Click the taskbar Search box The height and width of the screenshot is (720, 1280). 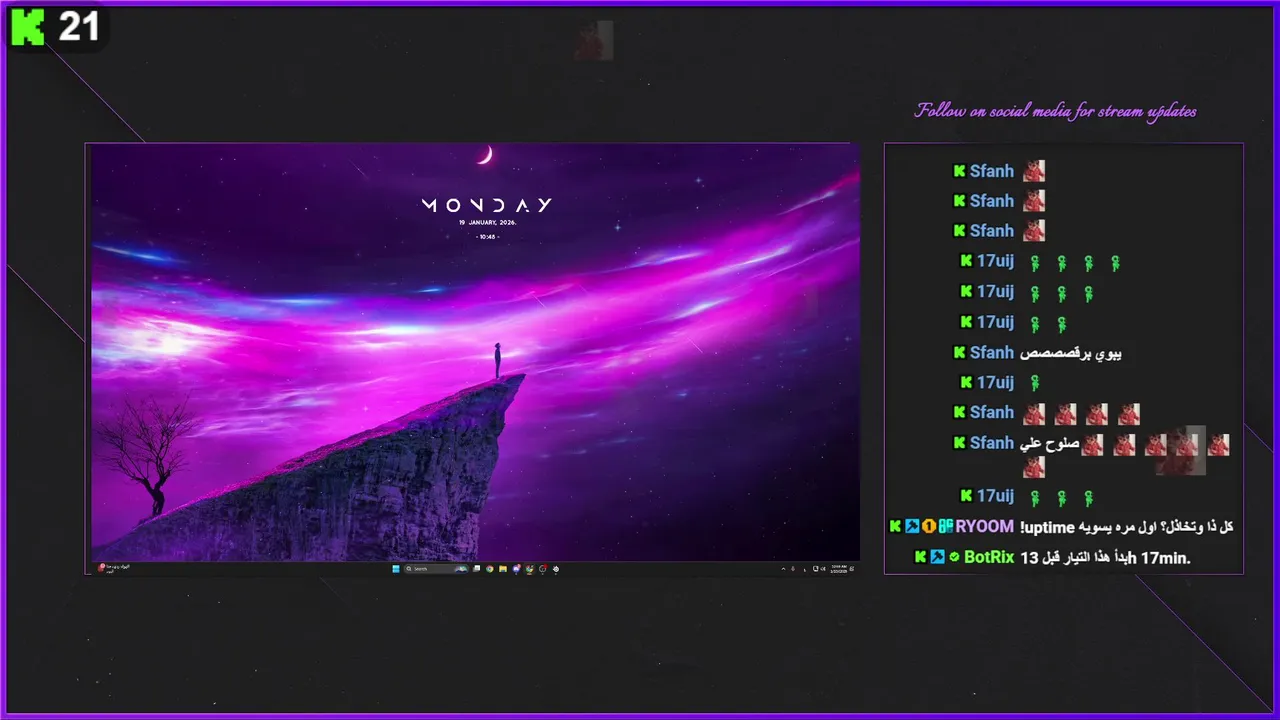[x=436, y=569]
